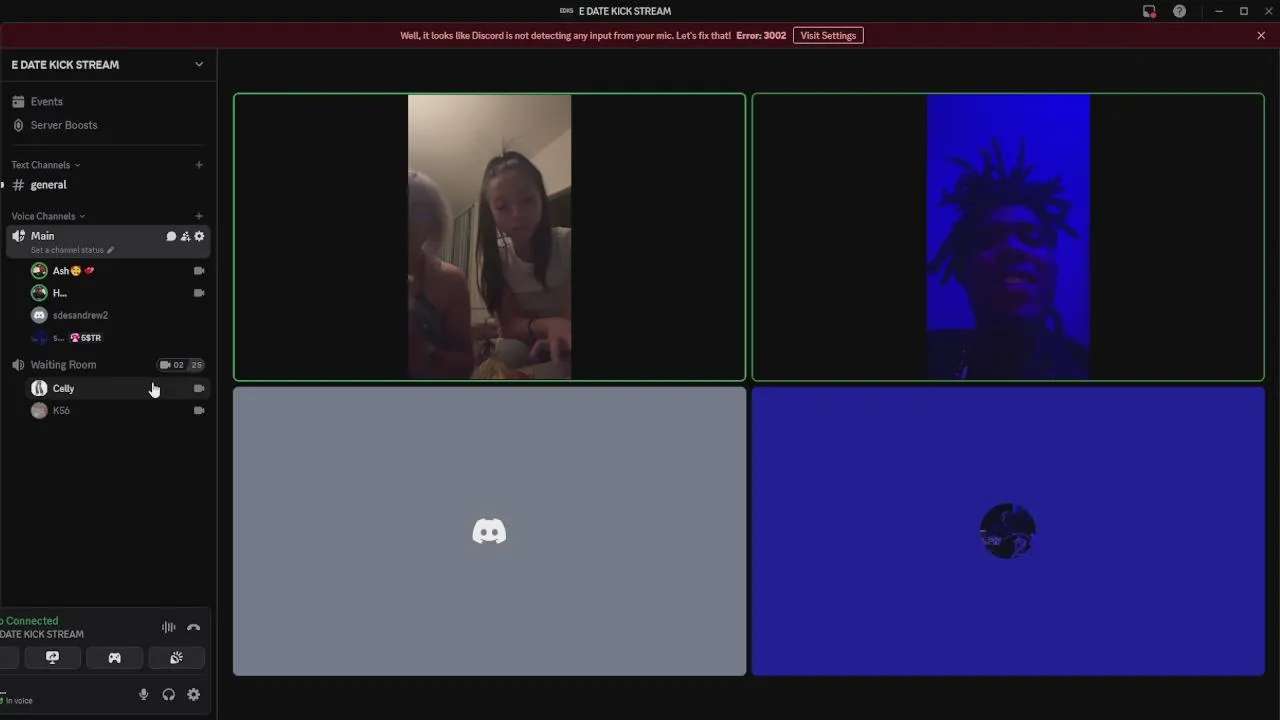Viewport: 1280px width, 720px height.
Task: Set a channel status for Main
Action: [x=72, y=250]
